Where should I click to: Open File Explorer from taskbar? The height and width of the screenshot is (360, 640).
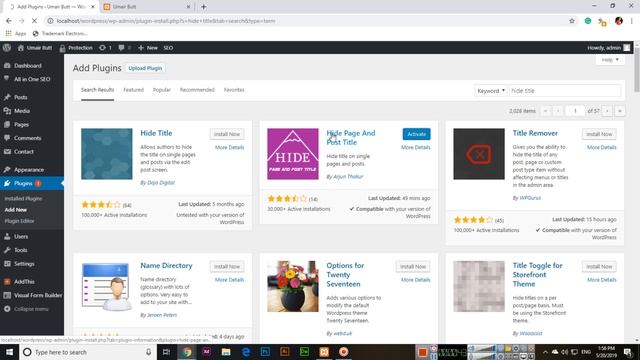226,352
